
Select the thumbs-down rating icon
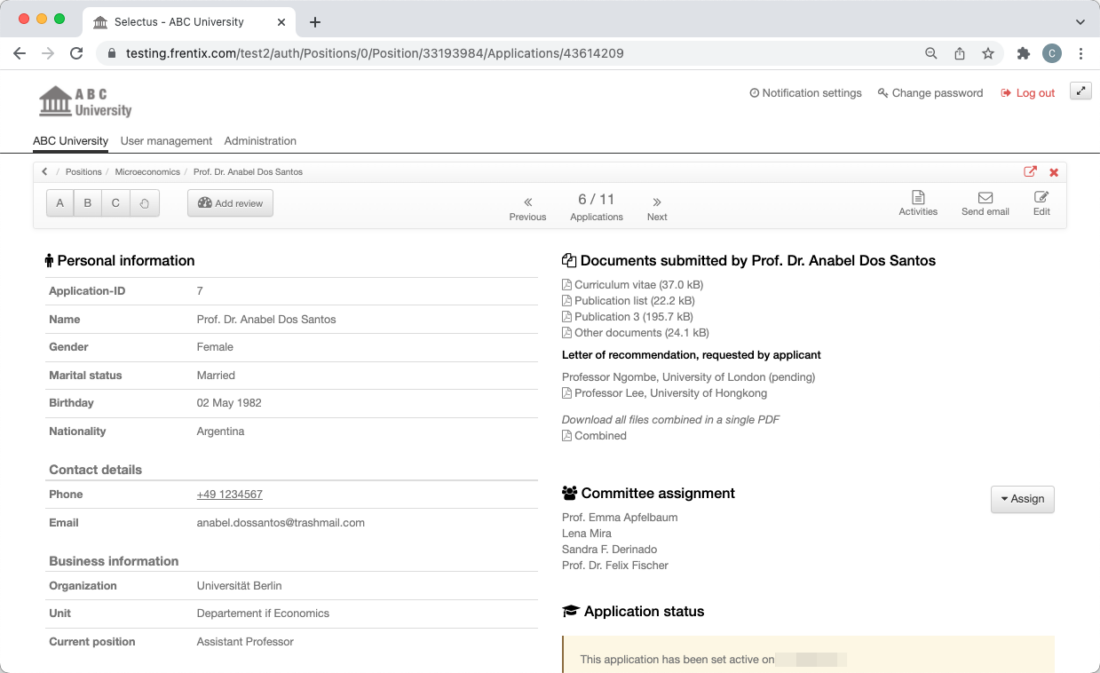[x=142, y=202]
